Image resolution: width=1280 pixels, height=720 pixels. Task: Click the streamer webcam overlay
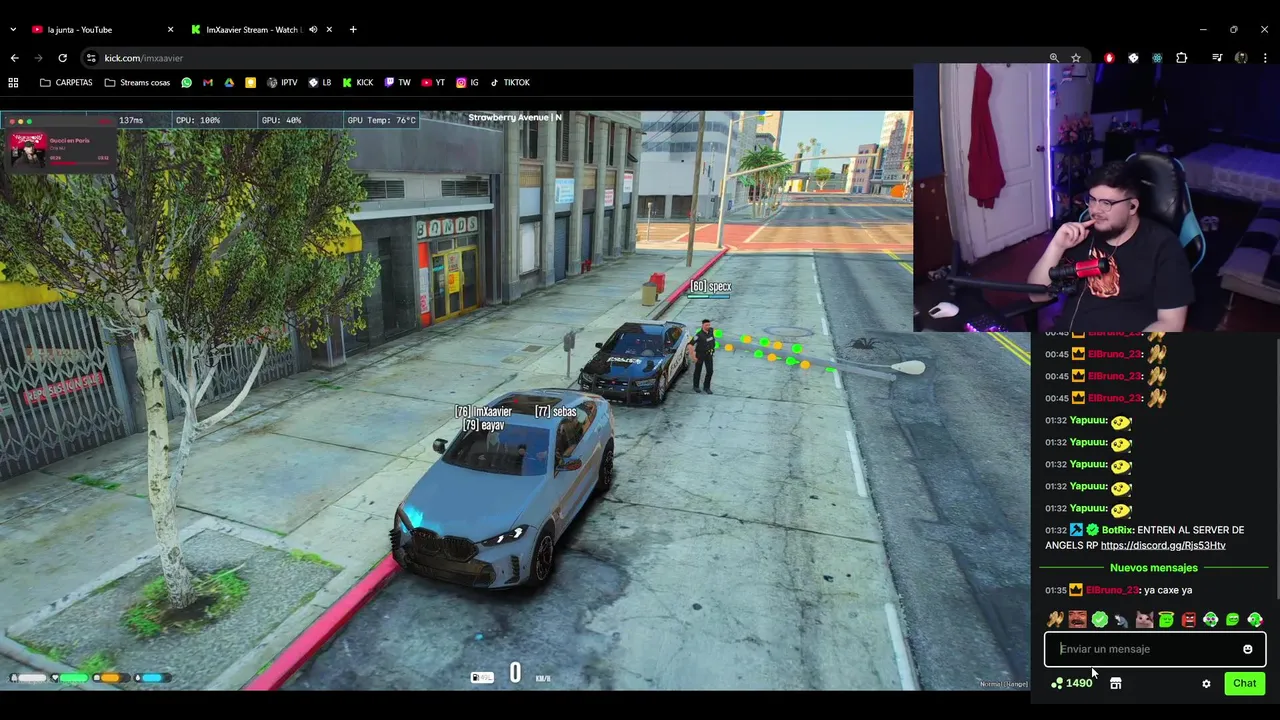pos(1096,198)
